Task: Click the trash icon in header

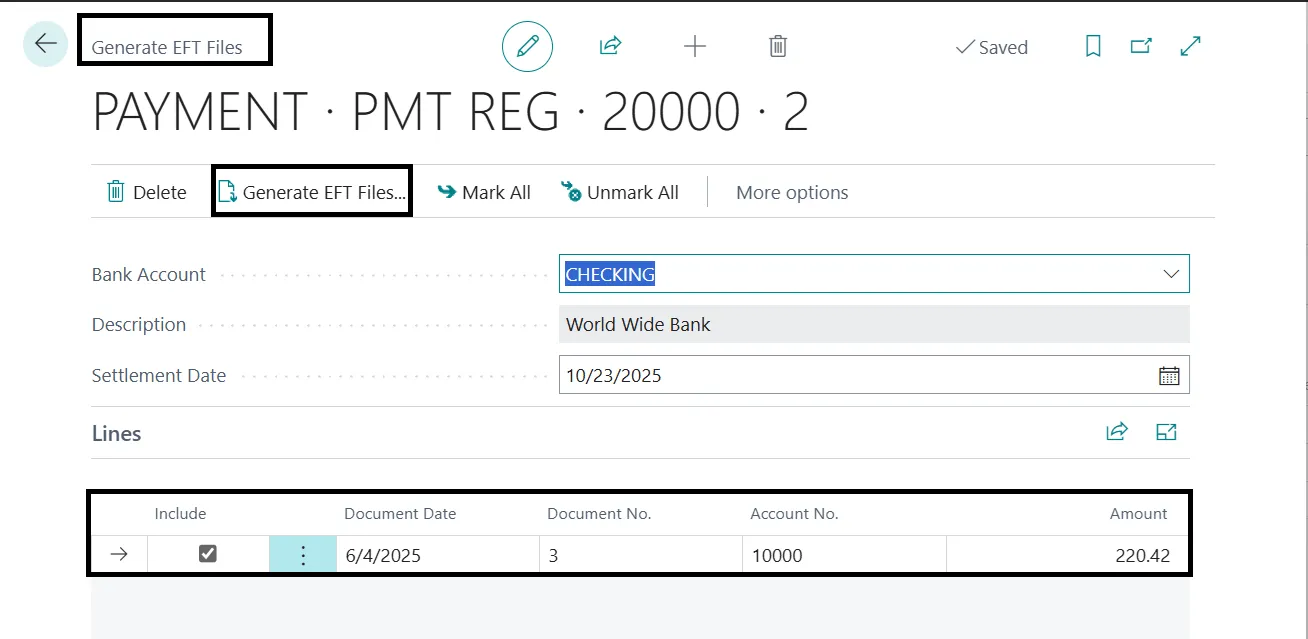Action: pyautogui.click(x=778, y=46)
